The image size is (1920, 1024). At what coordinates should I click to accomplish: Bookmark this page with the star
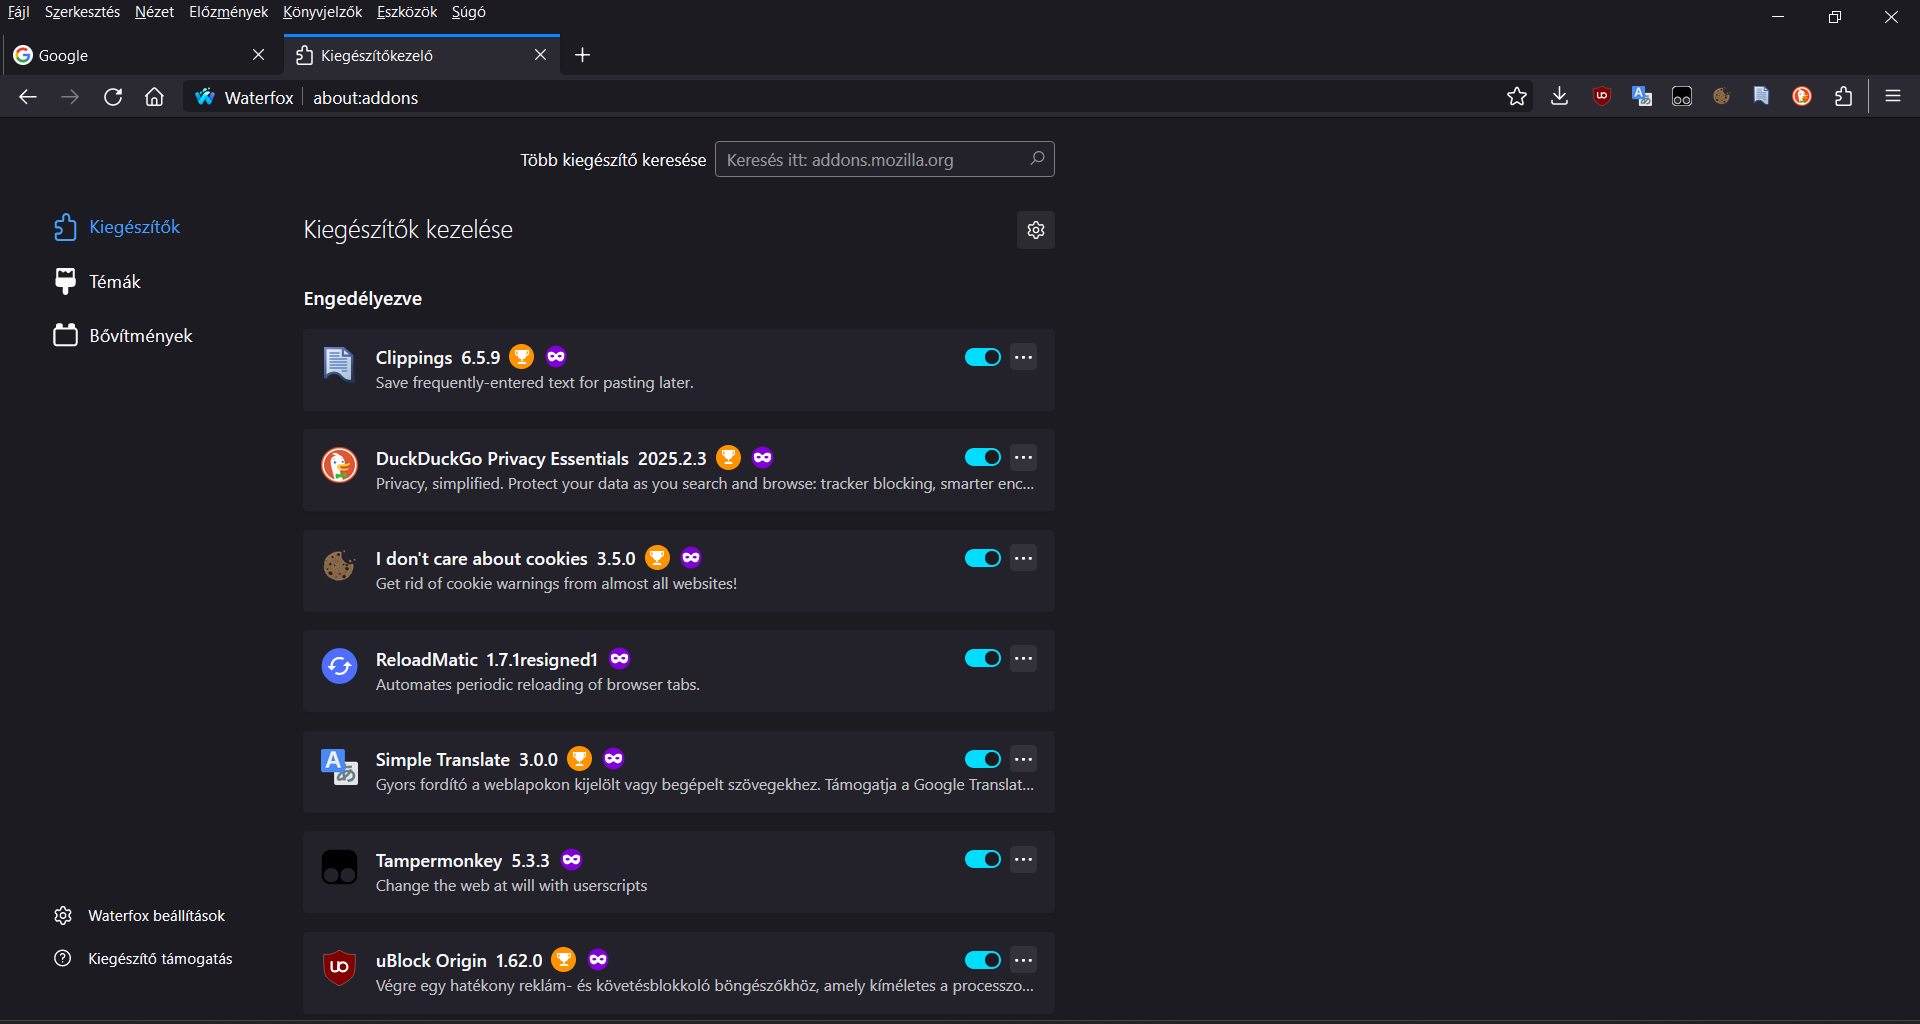1517,96
